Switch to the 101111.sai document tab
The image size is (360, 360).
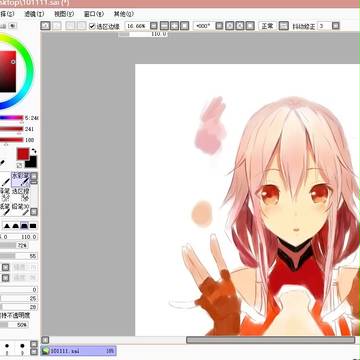pyautogui.click(x=79, y=351)
